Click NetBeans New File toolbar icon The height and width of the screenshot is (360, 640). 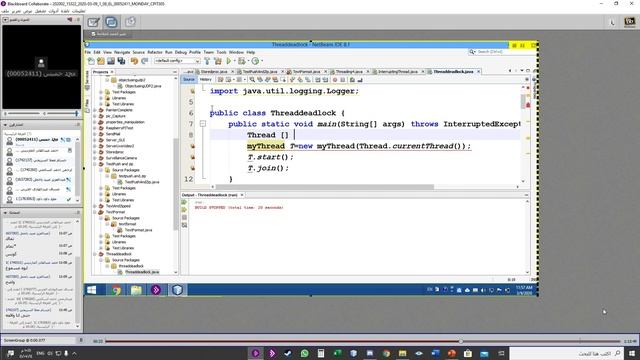[91, 61]
